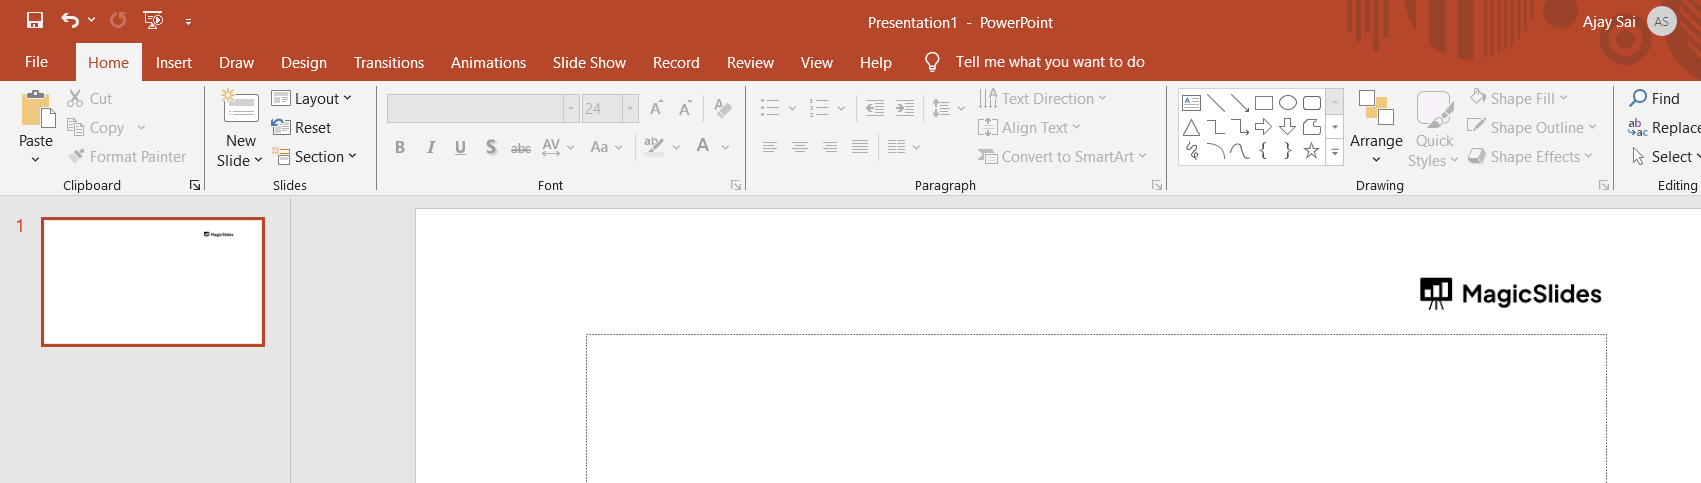The image size is (1701, 483).
Task: Click the Cut button
Action: [90, 98]
